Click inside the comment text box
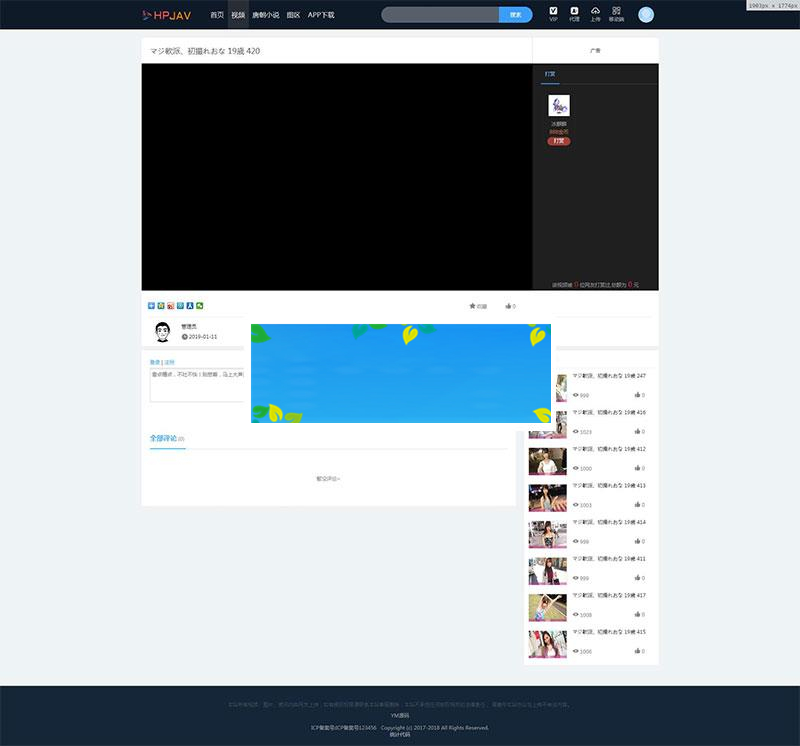Screen dimensions: 800x746 click(197, 385)
